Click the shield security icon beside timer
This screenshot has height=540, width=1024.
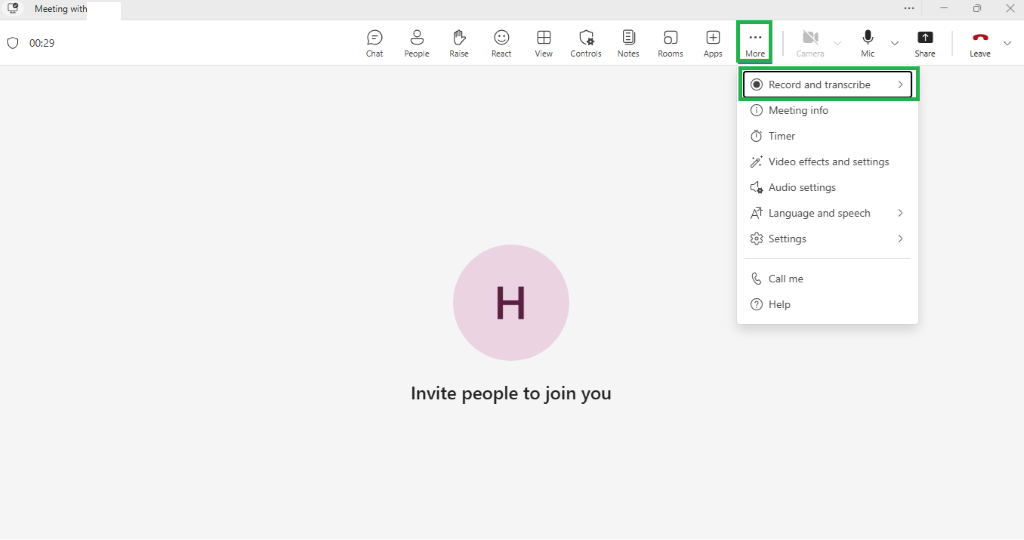tap(12, 43)
